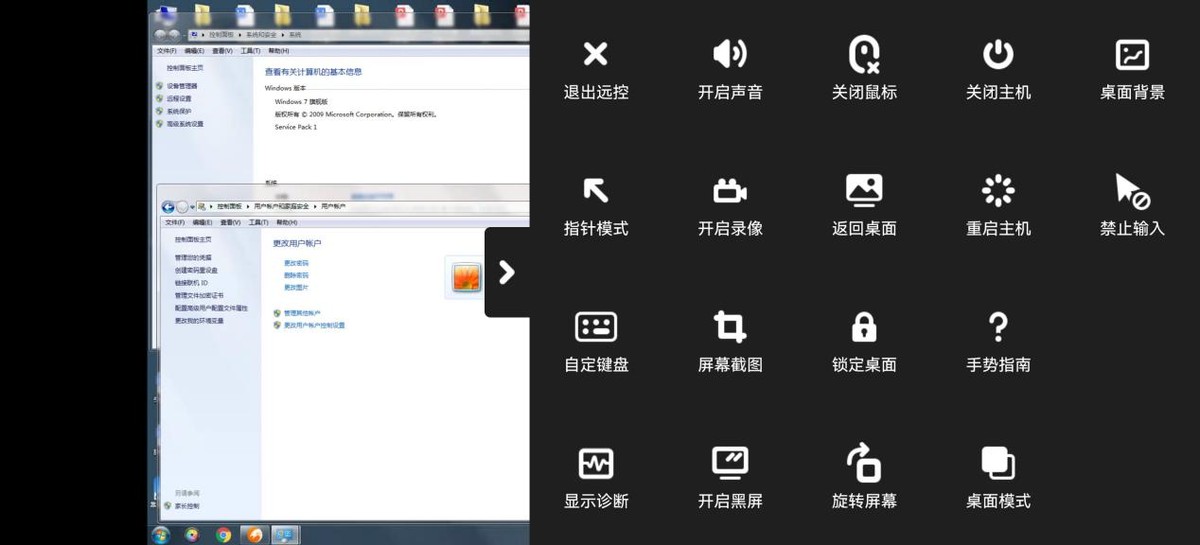Screen dimensions: 1200x545
Task: Open 查看(V) menu in User Accounts window
Action: click(x=230, y=223)
